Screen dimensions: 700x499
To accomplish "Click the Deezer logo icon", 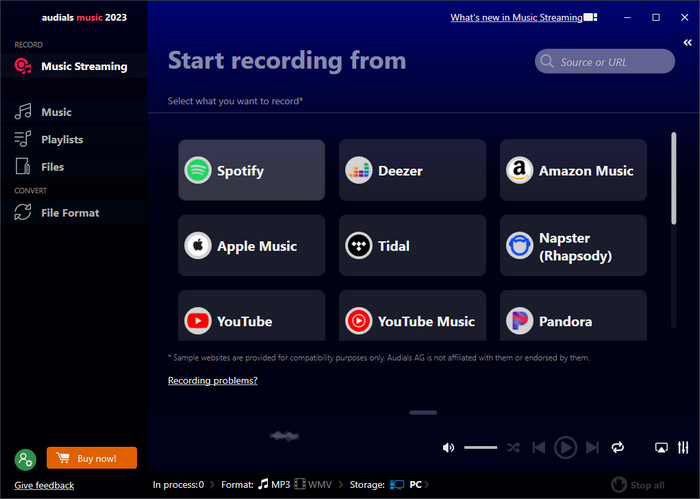I will (x=358, y=170).
